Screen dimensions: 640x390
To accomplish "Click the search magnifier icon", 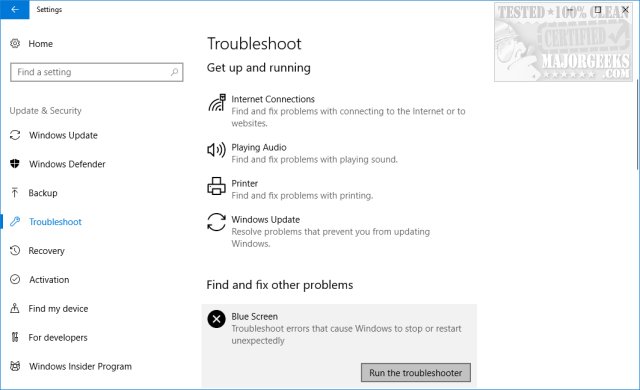I will click(174, 72).
